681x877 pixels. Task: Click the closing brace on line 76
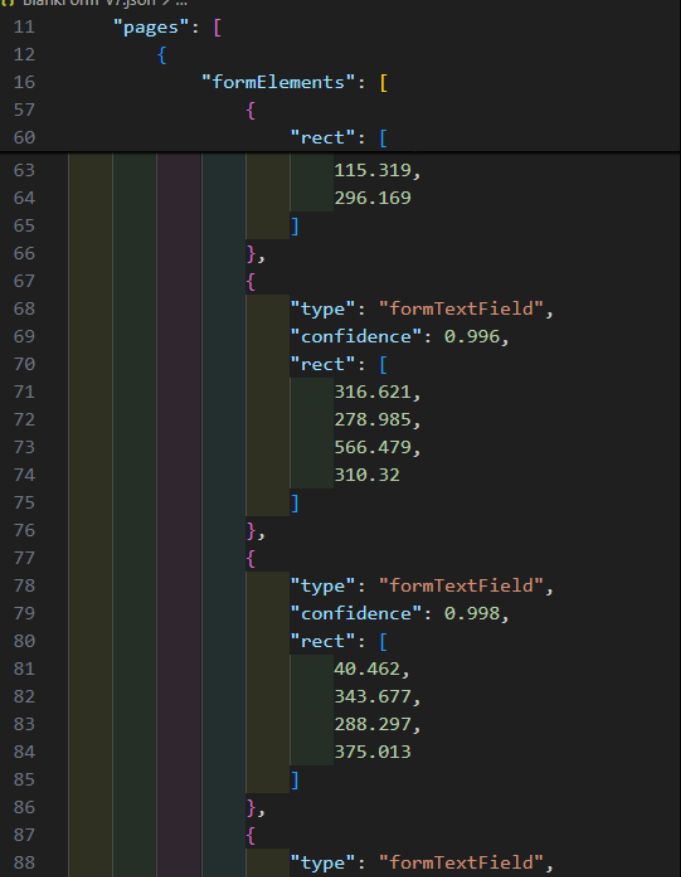pos(250,530)
